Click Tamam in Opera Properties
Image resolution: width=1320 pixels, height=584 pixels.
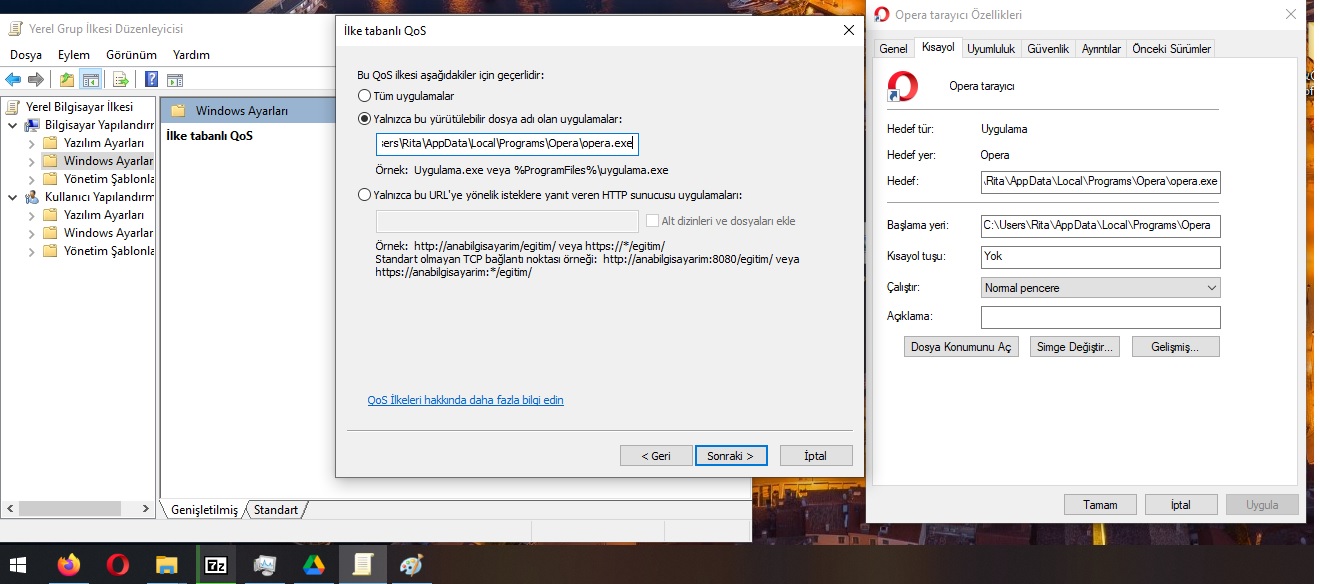pos(1100,505)
